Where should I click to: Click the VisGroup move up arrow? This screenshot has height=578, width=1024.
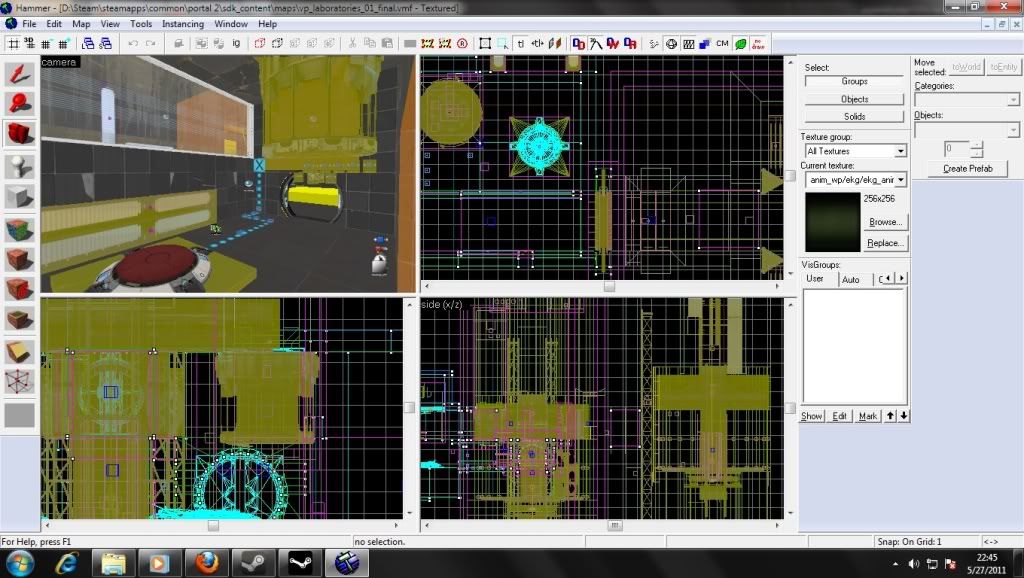click(x=890, y=416)
